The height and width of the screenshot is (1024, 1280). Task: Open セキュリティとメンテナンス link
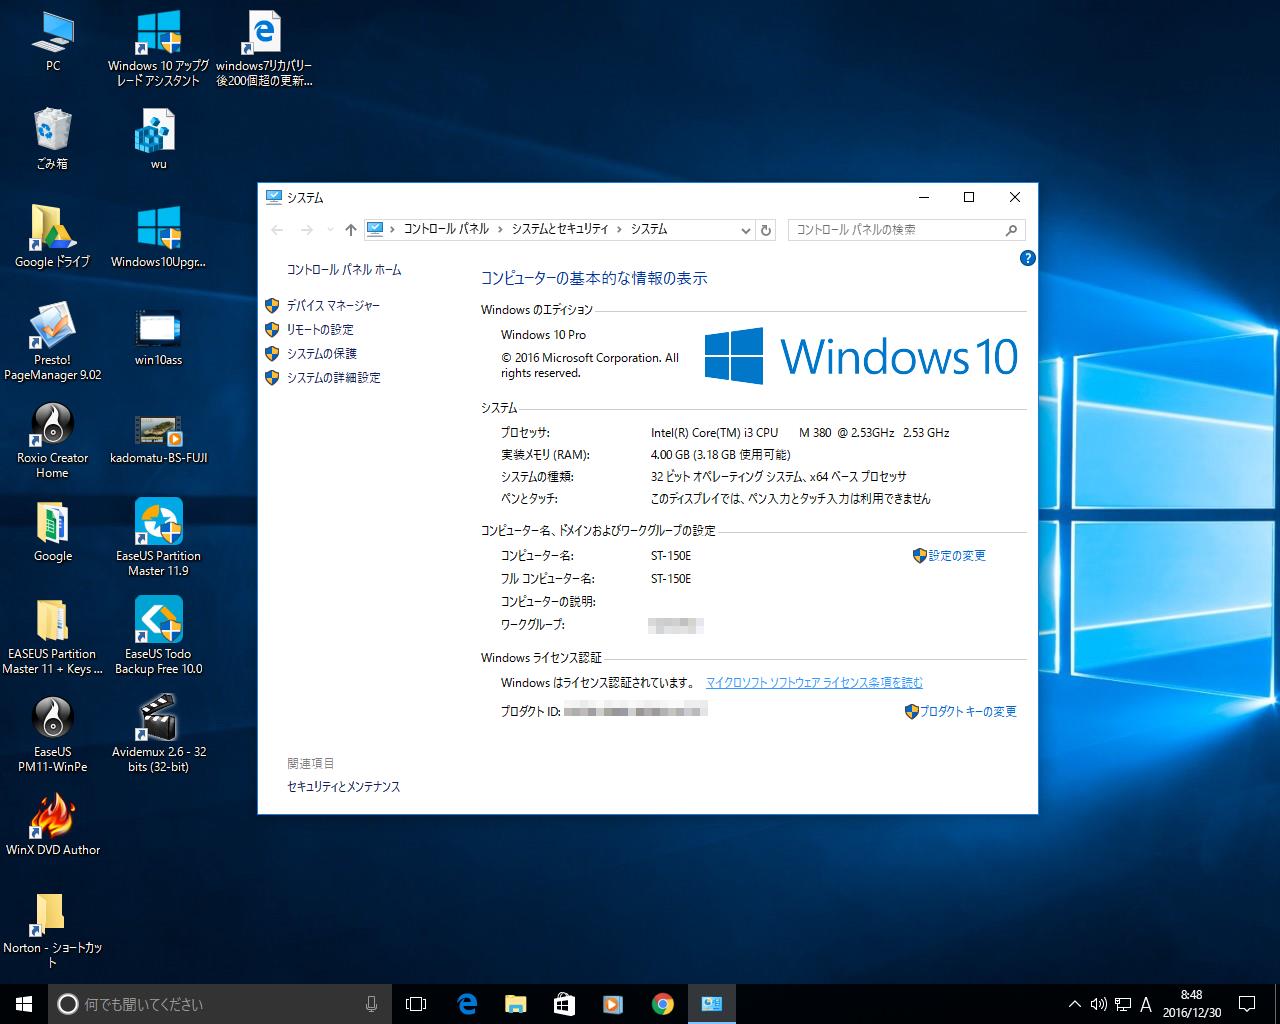(343, 787)
